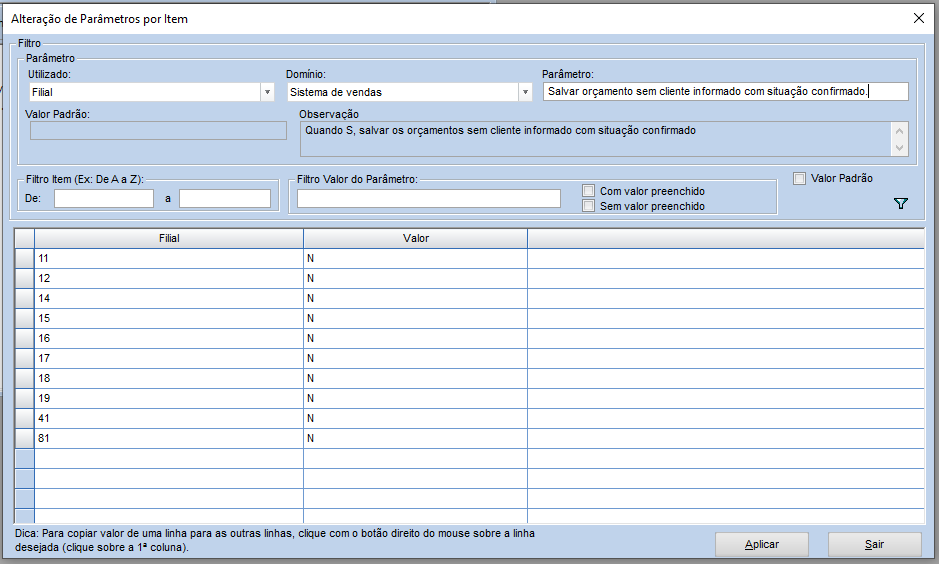Sort by the Filial column header
This screenshot has width=939, height=564.
point(169,239)
